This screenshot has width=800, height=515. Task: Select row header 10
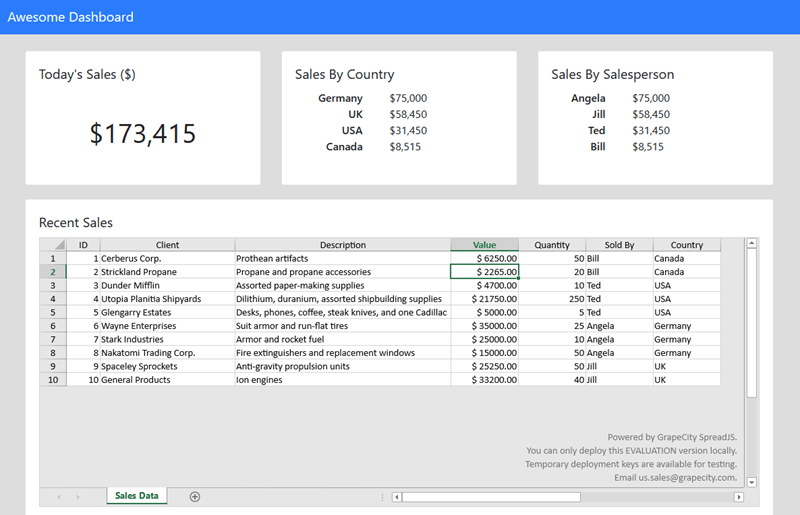[53, 379]
